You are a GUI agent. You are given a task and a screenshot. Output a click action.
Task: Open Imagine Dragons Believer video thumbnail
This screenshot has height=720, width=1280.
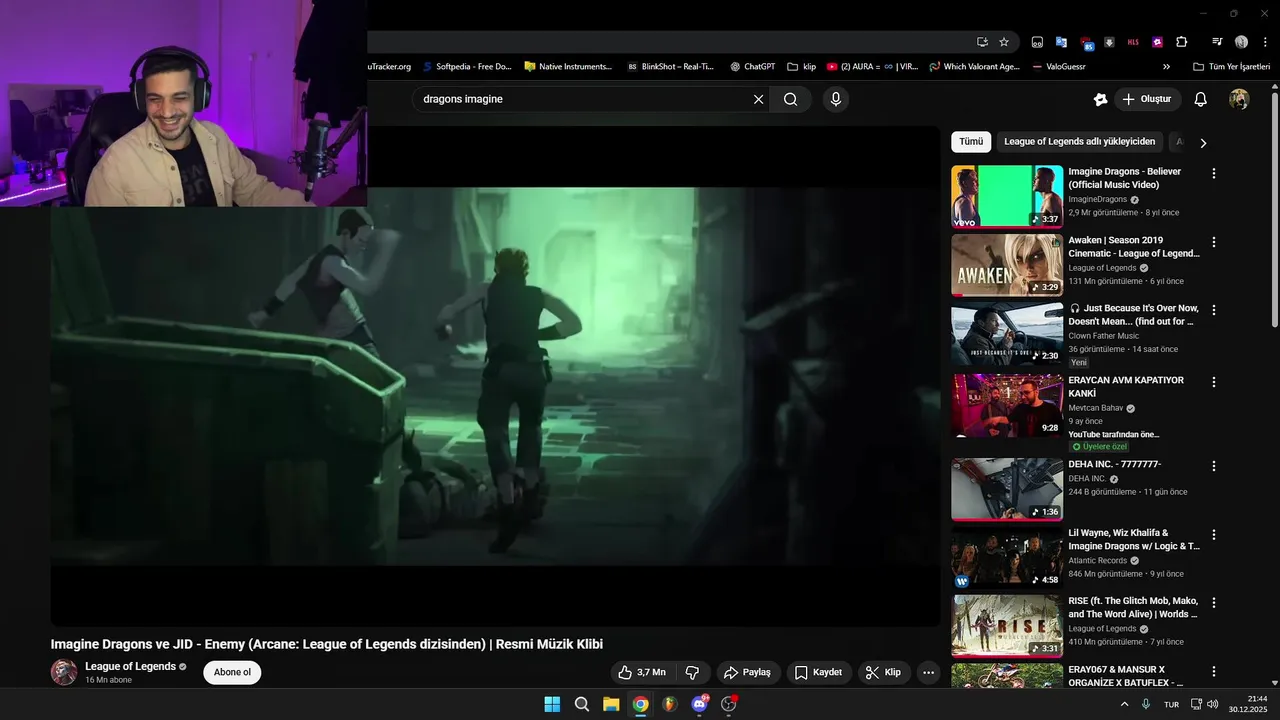[x=1007, y=196]
